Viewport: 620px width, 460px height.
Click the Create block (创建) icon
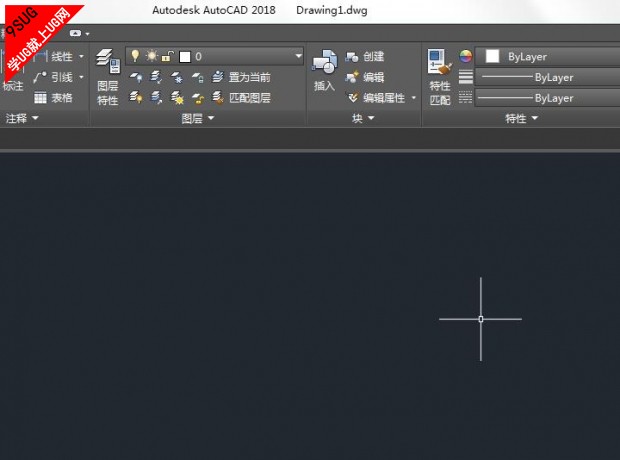tap(352, 57)
